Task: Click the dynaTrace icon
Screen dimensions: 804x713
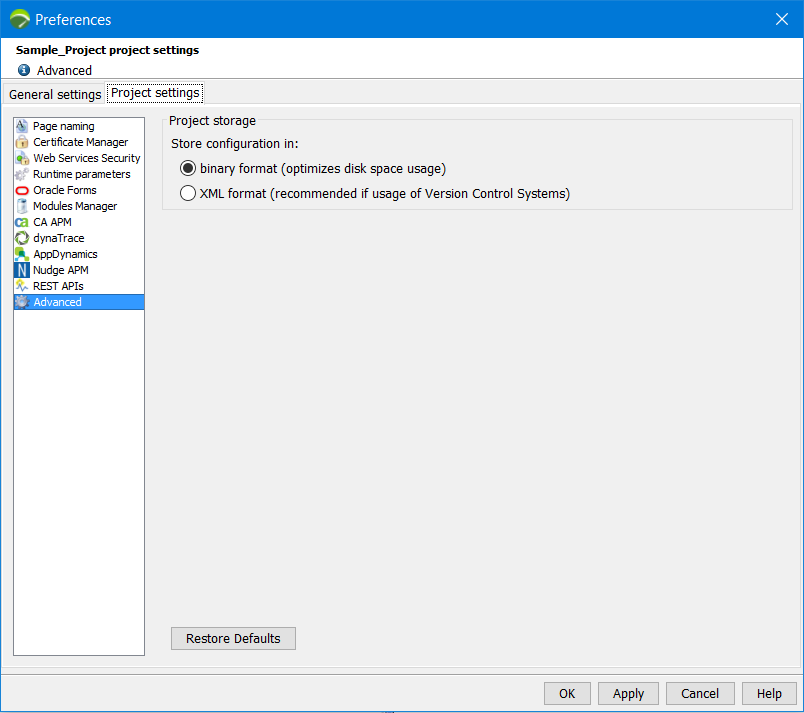Action: pos(22,238)
